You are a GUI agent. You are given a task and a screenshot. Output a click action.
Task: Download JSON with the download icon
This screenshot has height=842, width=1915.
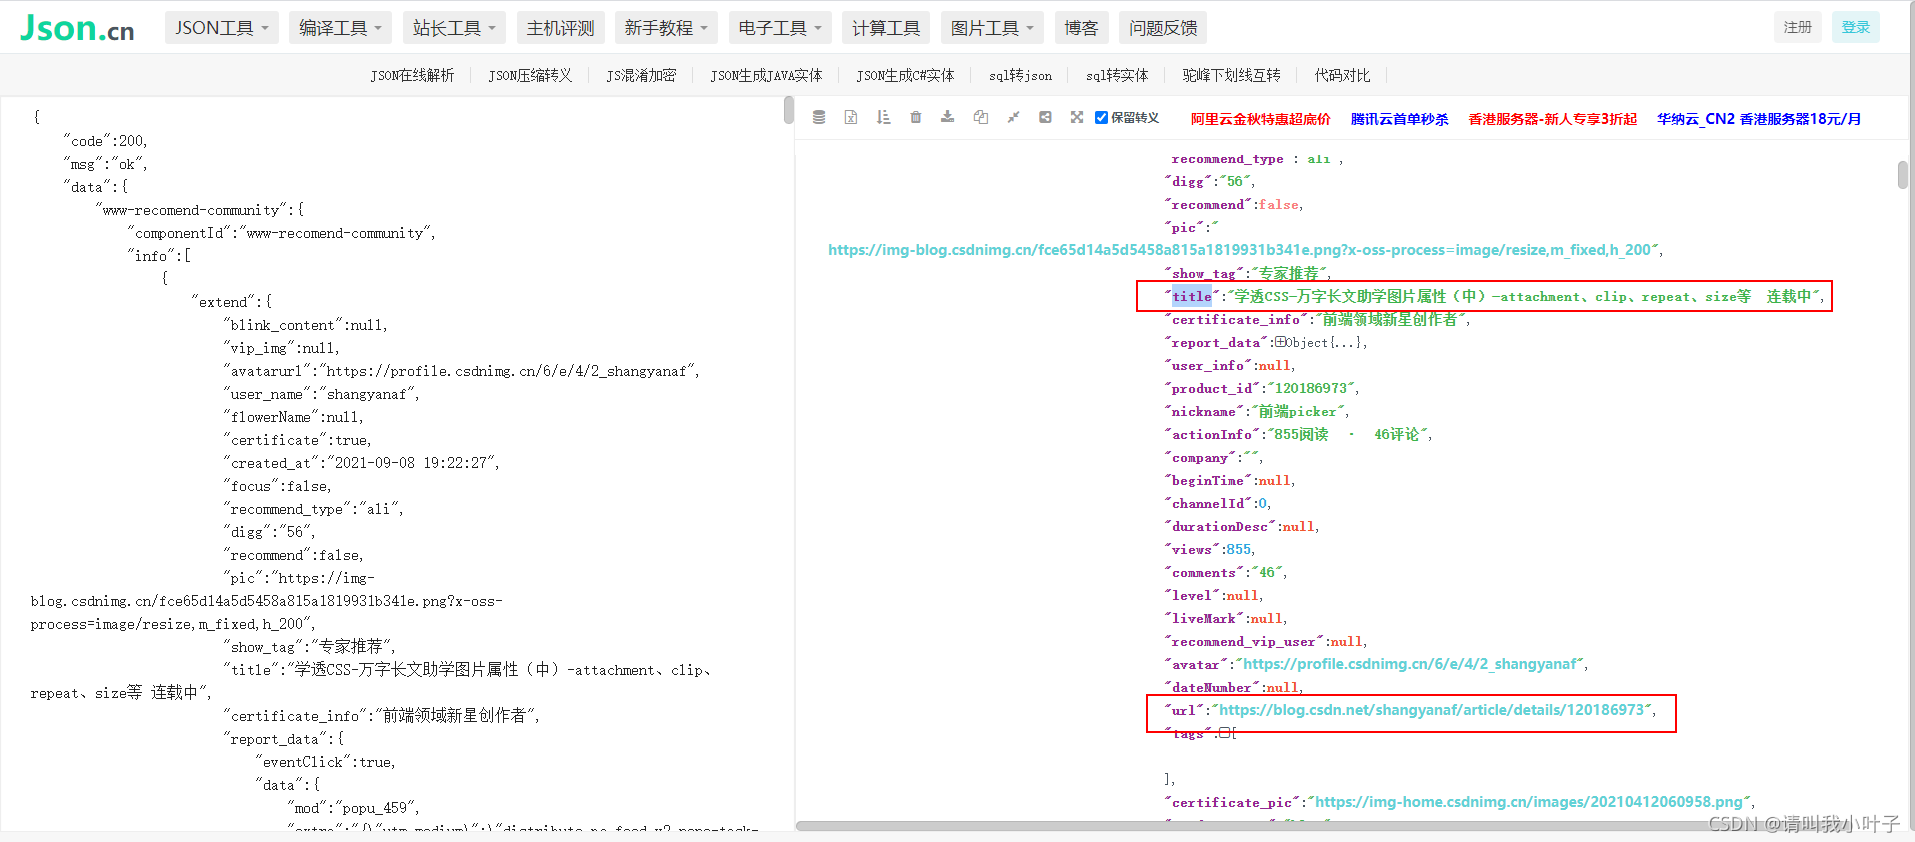tap(947, 117)
